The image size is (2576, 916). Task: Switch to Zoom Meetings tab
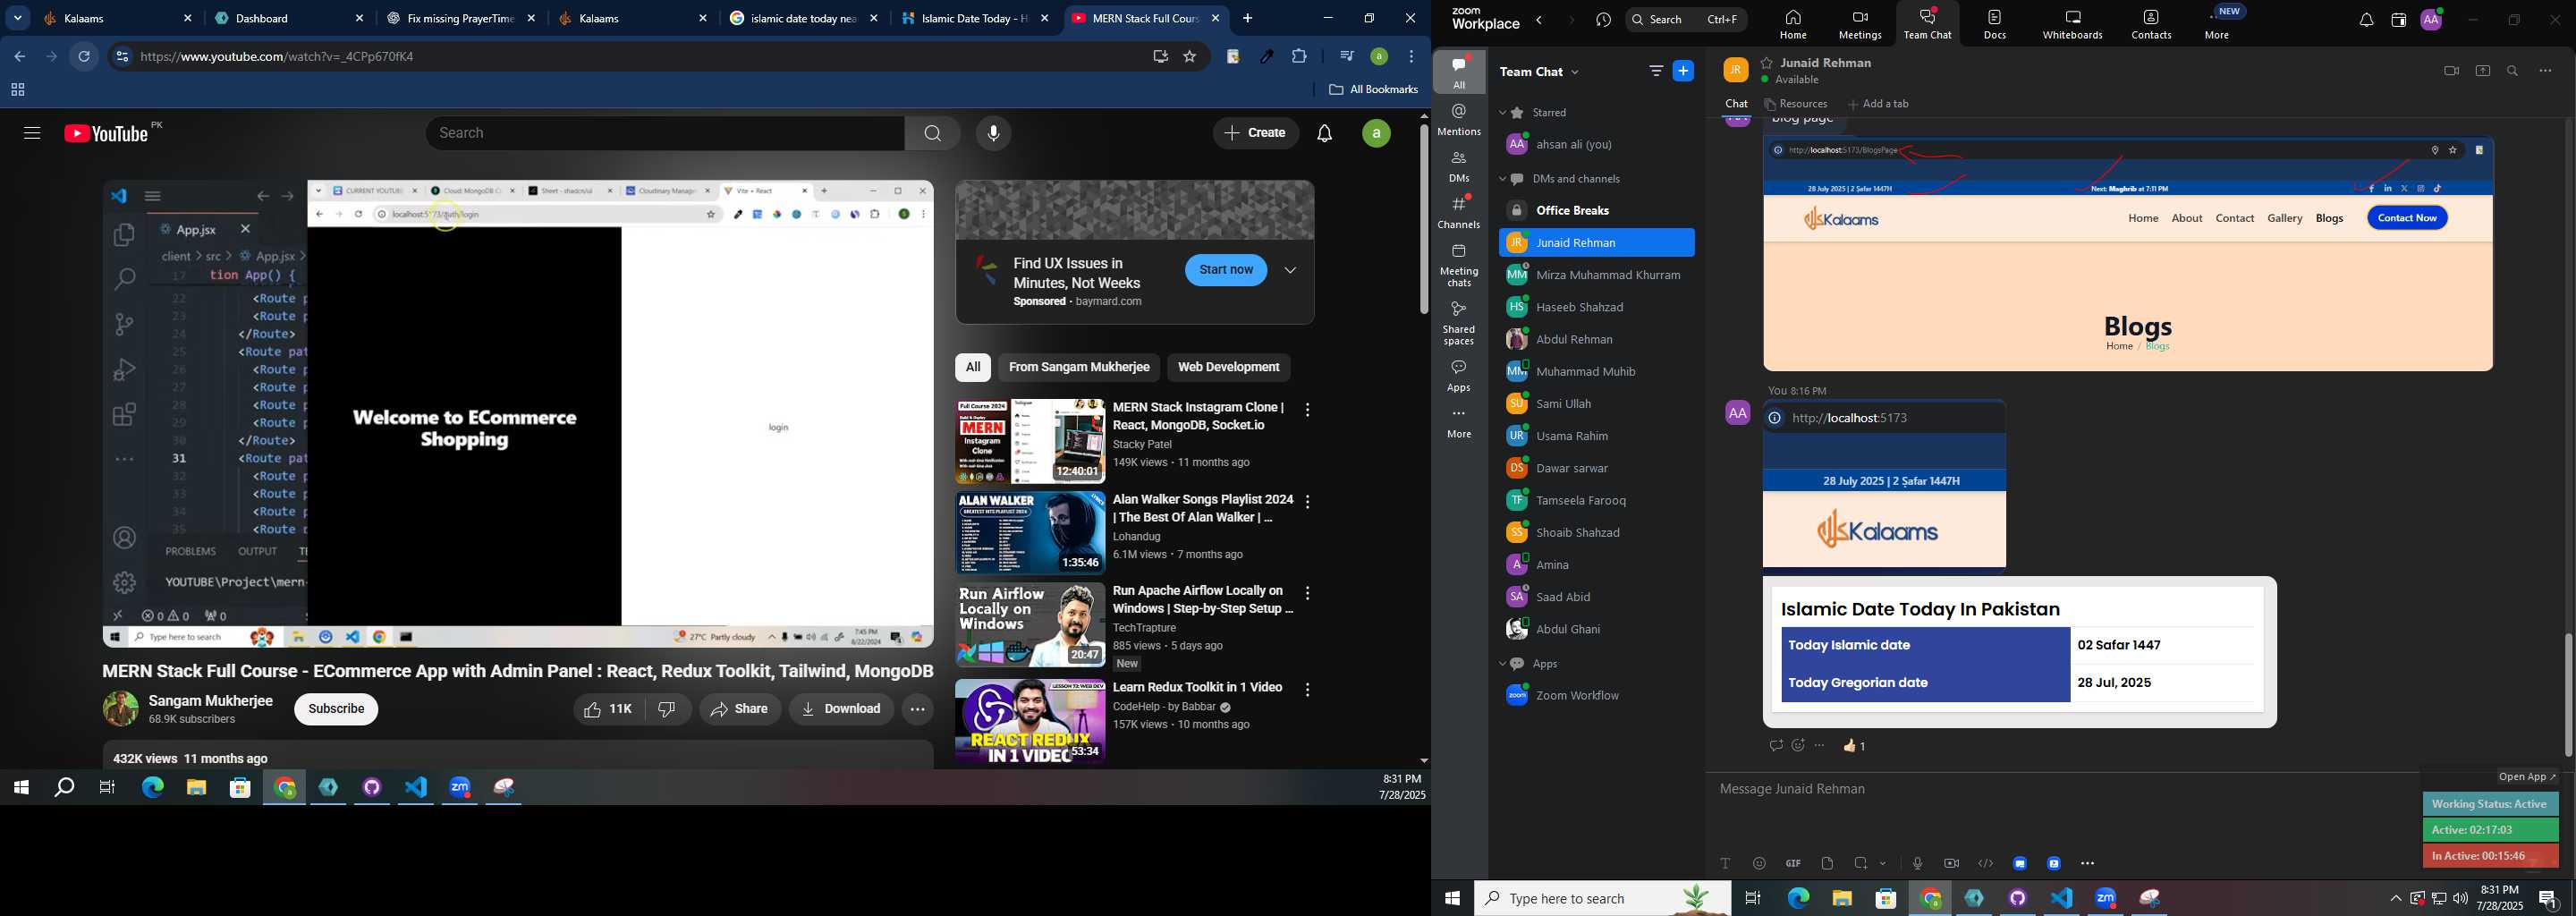click(x=1860, y=24)
